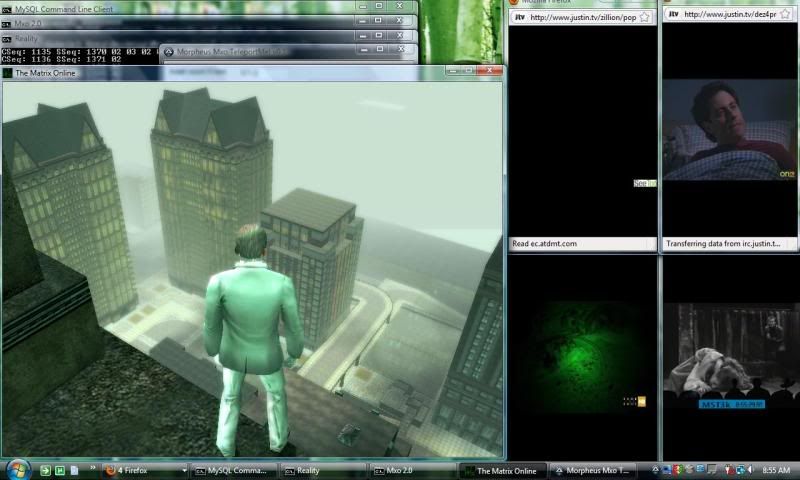Click the green night-vision video stream
This screenshot has width=800, height=480.
583,357
